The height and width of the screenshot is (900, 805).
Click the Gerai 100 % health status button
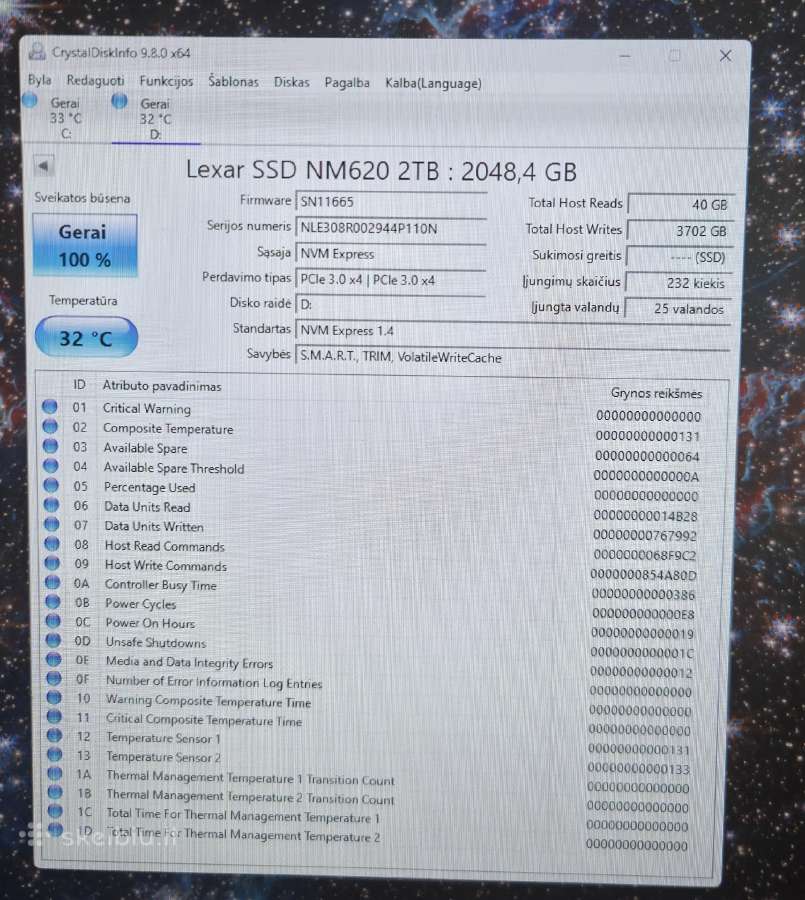point(85,246)
